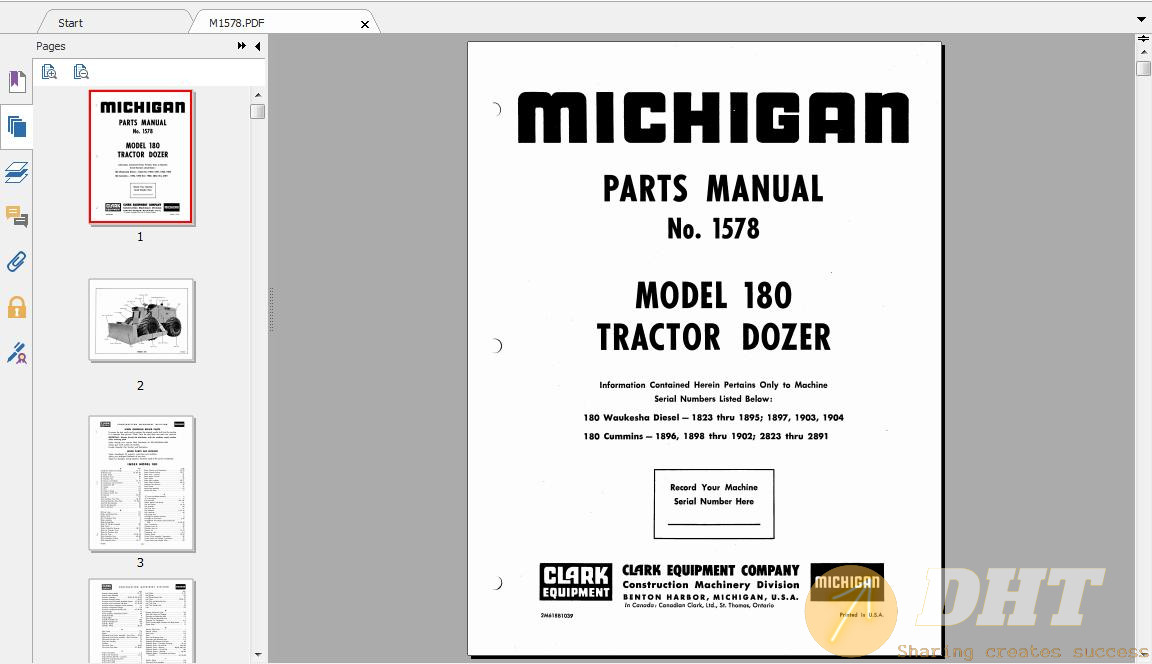This screenshot has height=664, width=1152.
Task: Click the thumbnail list scroll-down arrow
Action: point(258,654)
